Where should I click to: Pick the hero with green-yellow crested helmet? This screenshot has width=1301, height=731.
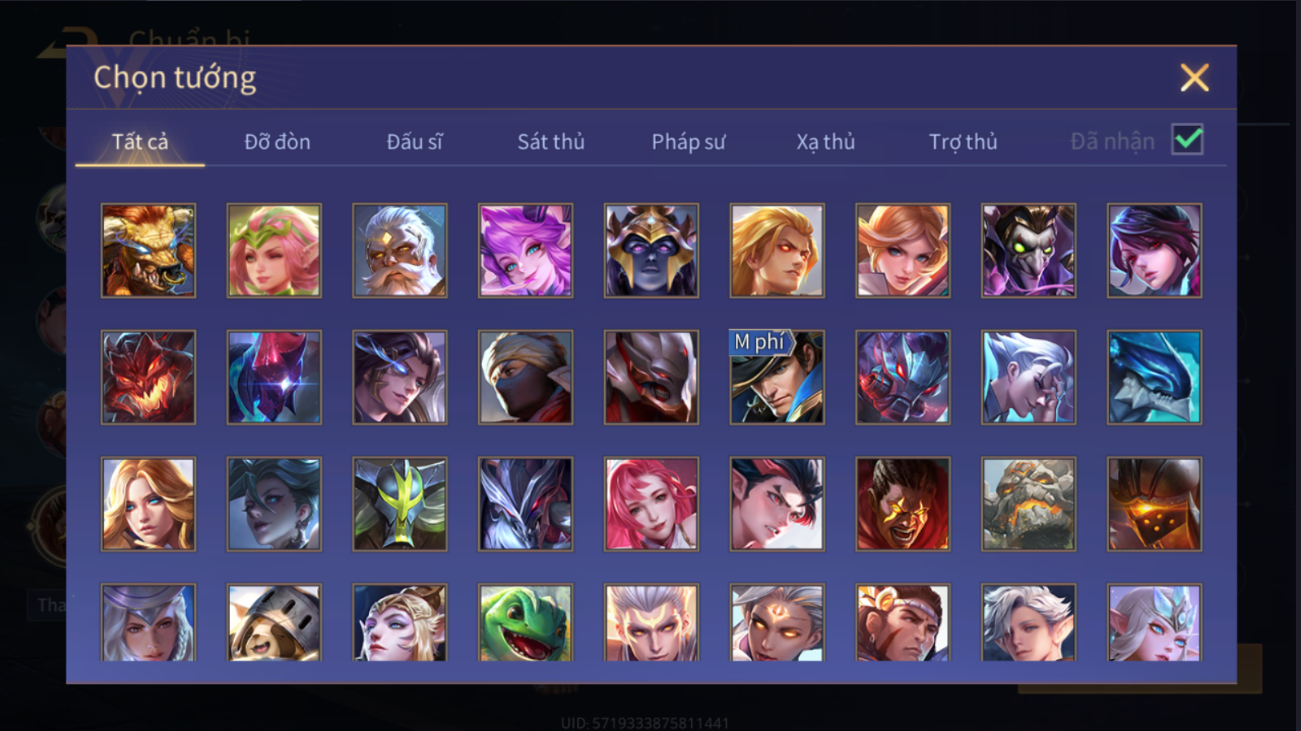[399, 505]
